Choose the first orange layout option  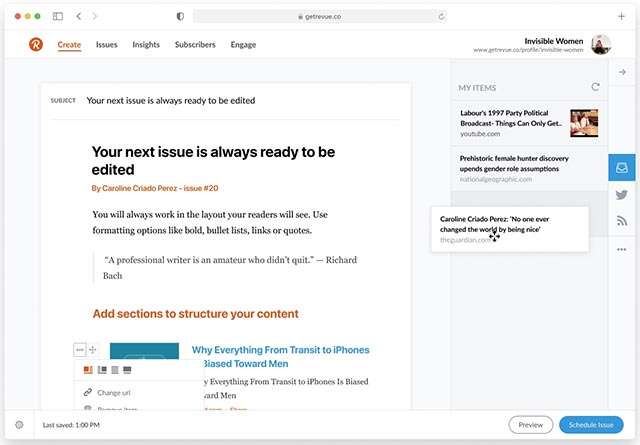click(88, 370)
